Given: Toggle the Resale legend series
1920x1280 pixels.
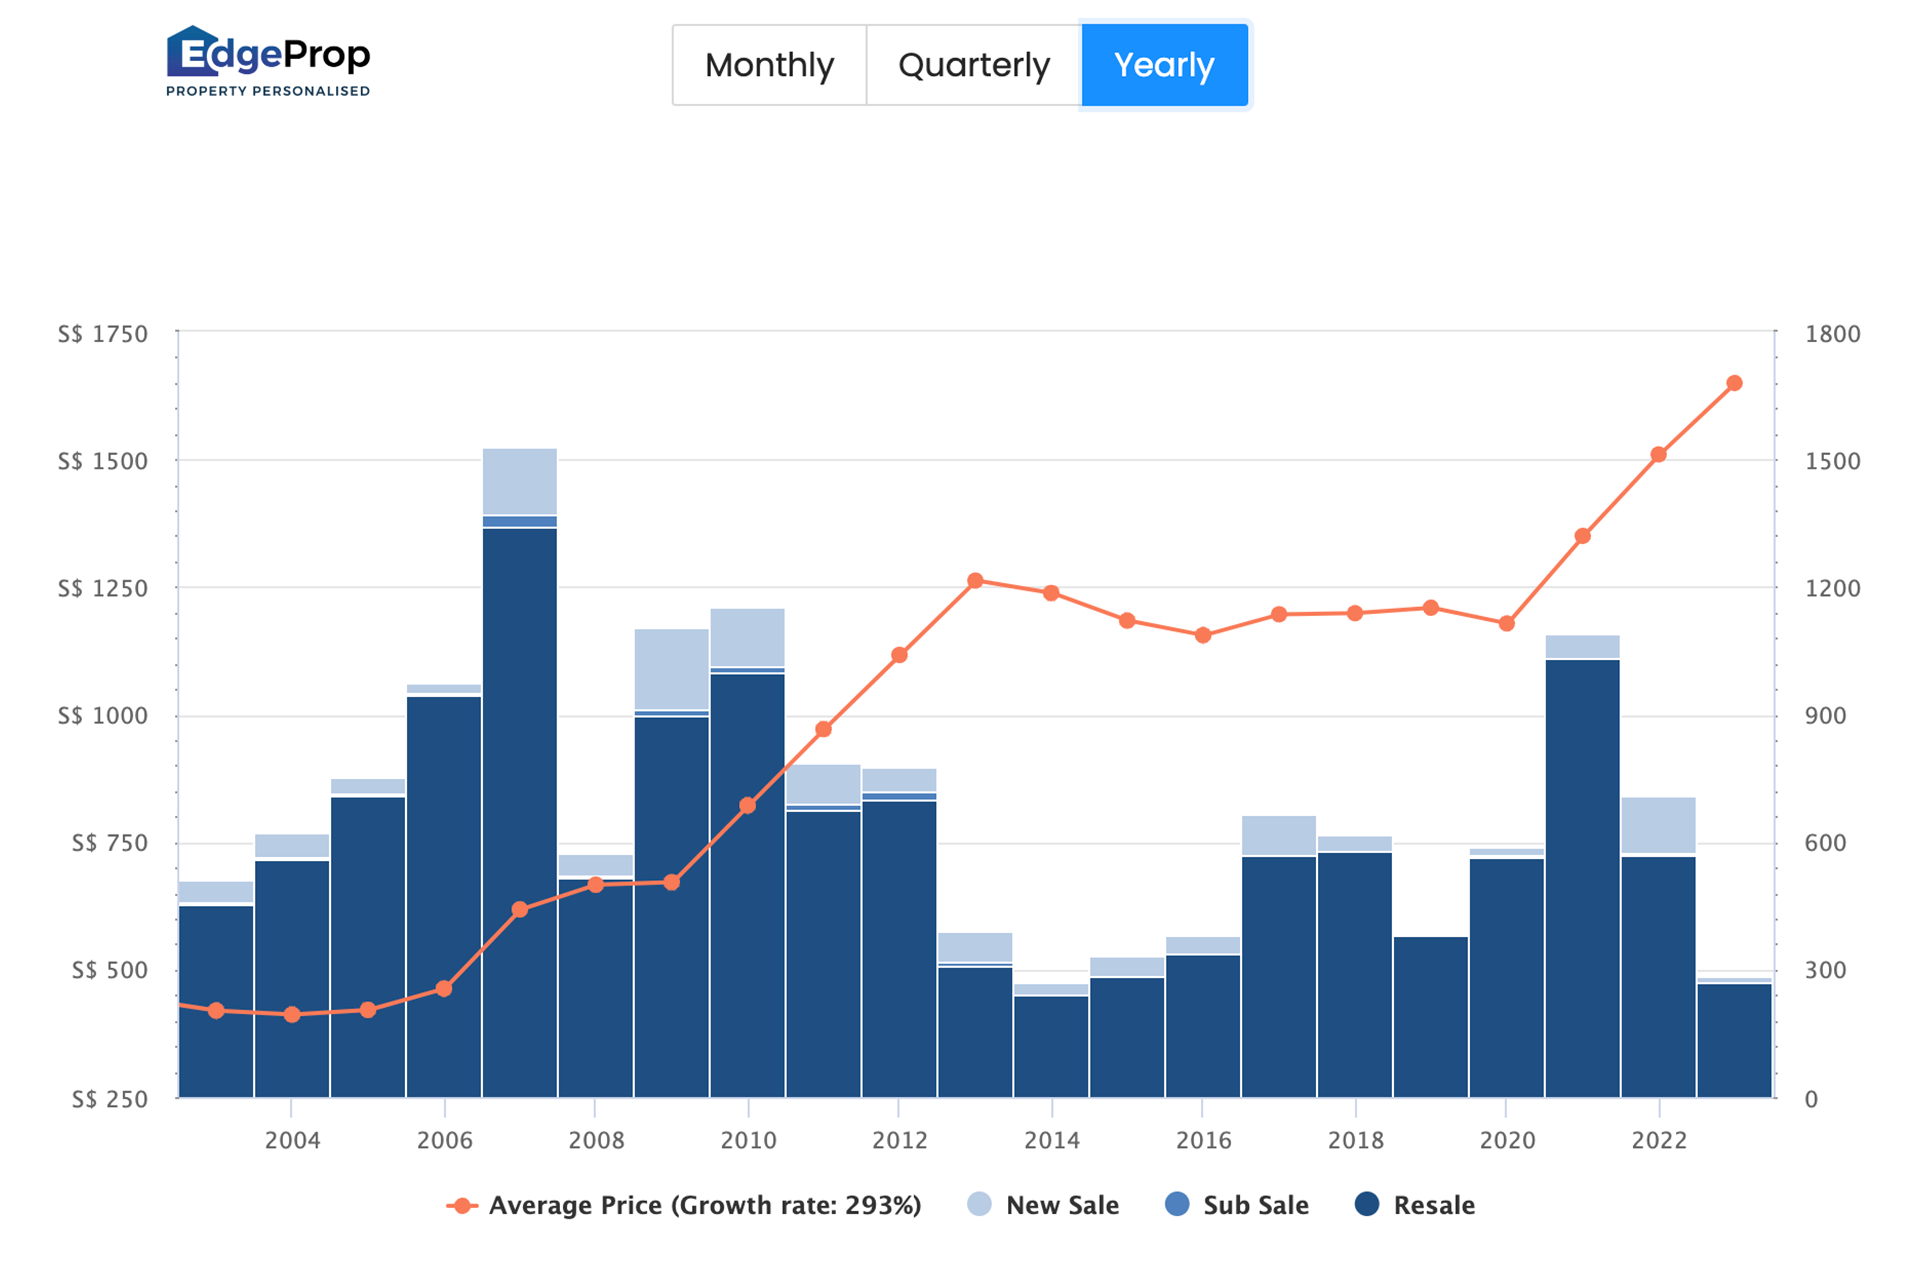Looking at the screenshot, I should pos(1415,1205).
